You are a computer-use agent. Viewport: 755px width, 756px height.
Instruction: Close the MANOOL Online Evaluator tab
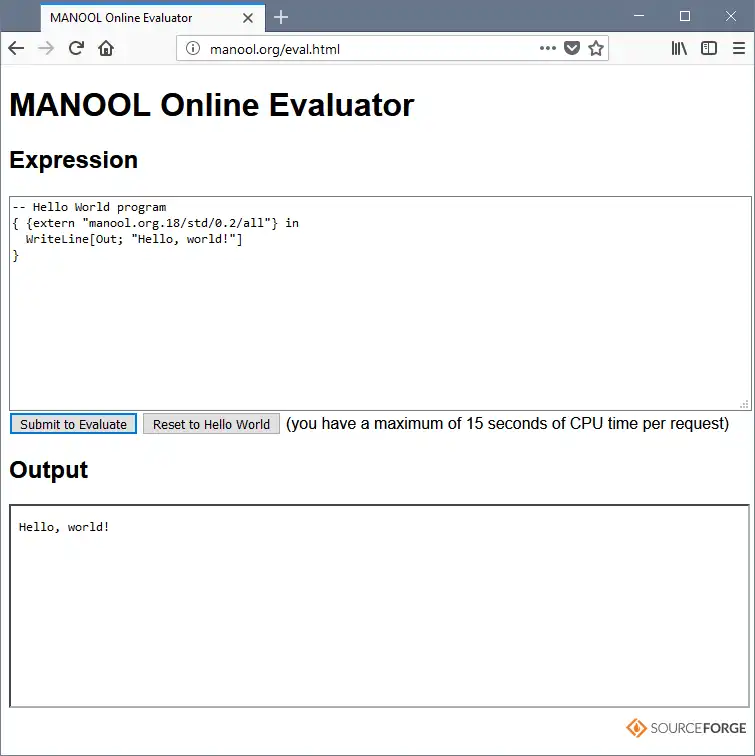pos(248,18)
